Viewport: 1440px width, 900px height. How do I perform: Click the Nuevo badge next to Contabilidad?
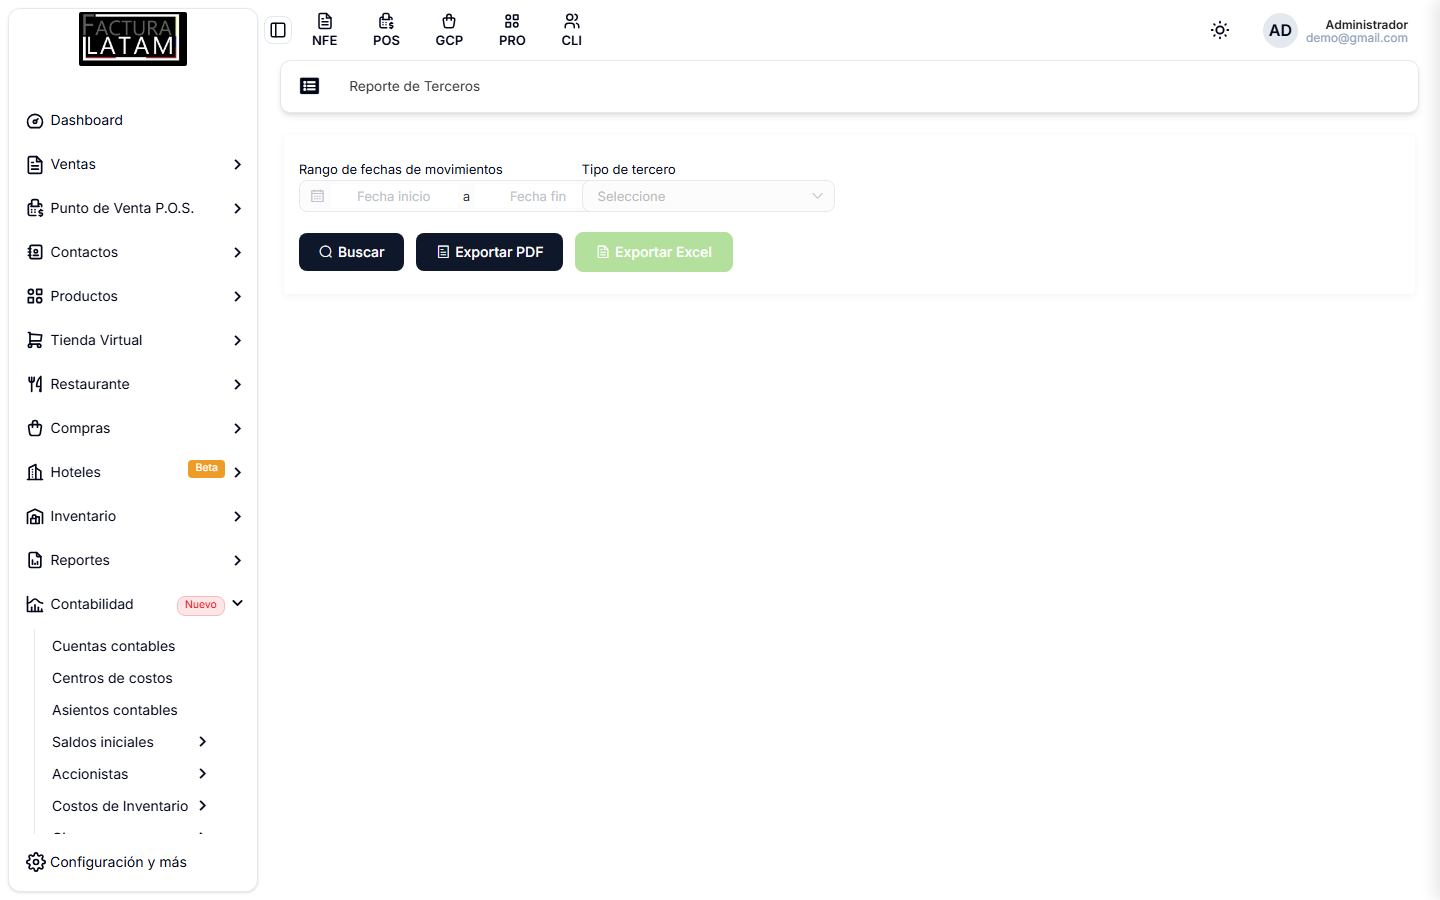(201, 605)
